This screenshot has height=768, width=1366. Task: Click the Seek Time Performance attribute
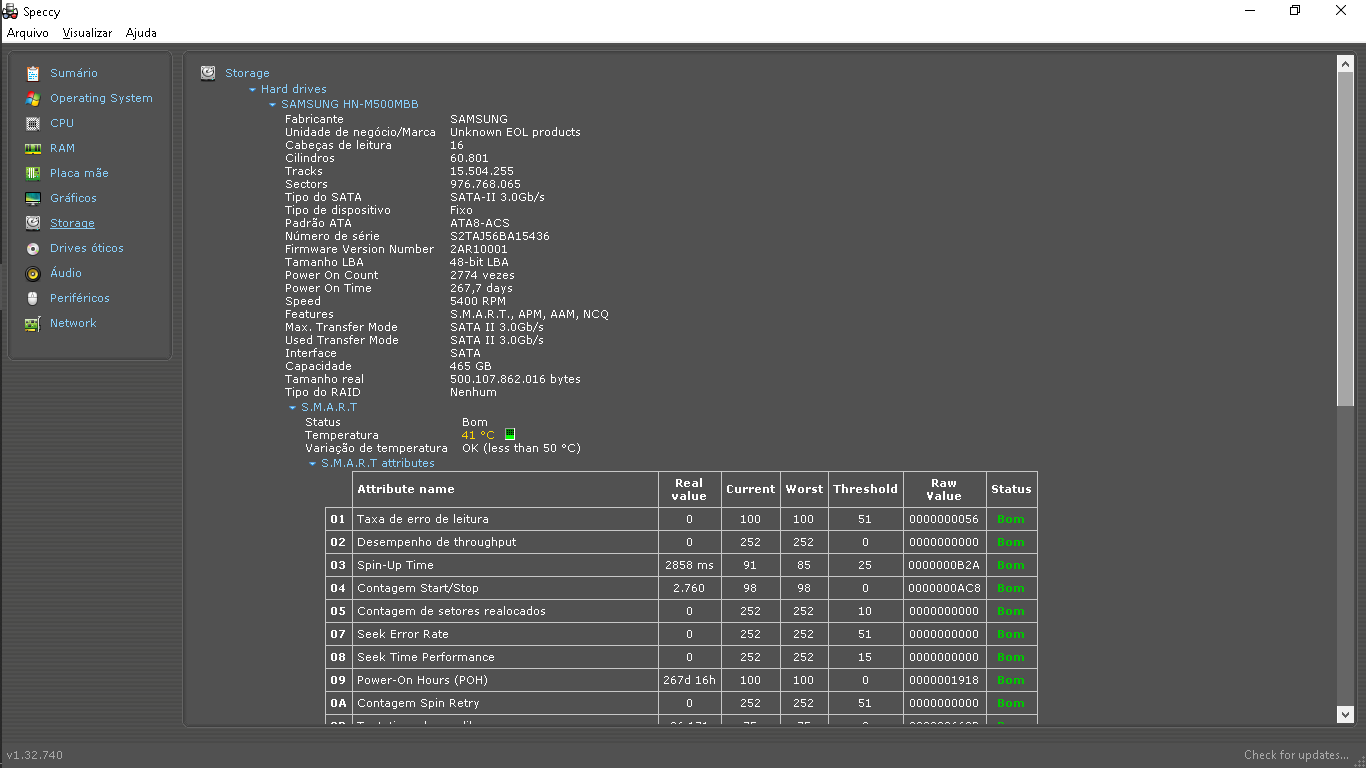click(x=426, y=657)
